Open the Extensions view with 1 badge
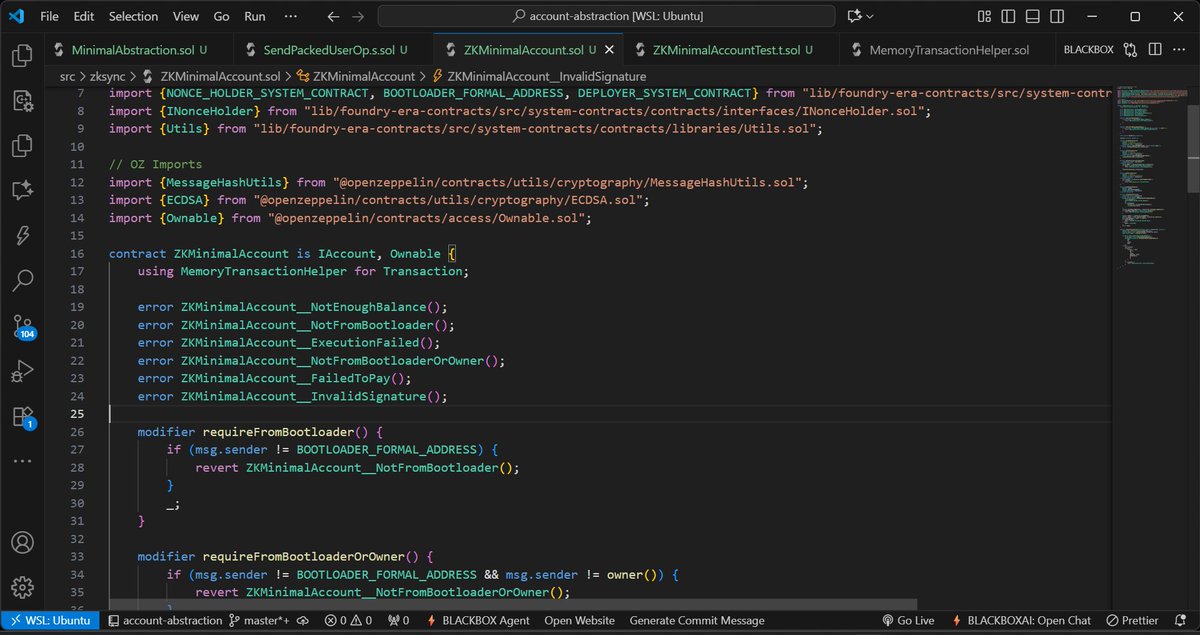This screenshot has width=1200, height=635. pyautogui.click(x=22, y=417)
